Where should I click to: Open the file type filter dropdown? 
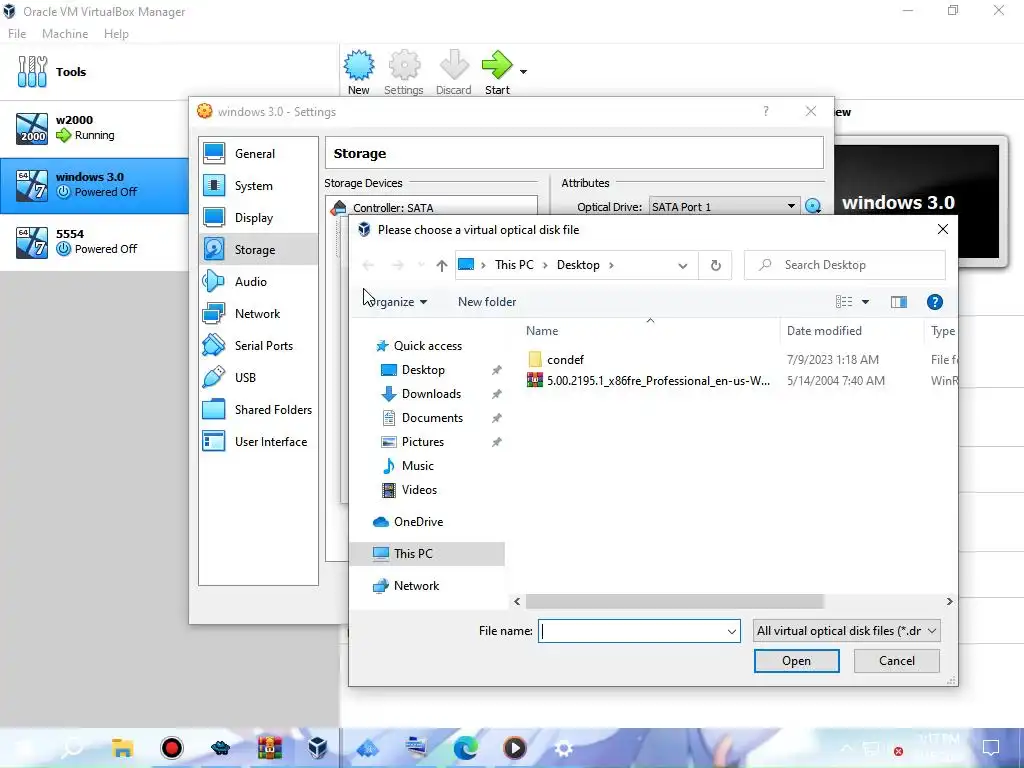tap(846, 631)
